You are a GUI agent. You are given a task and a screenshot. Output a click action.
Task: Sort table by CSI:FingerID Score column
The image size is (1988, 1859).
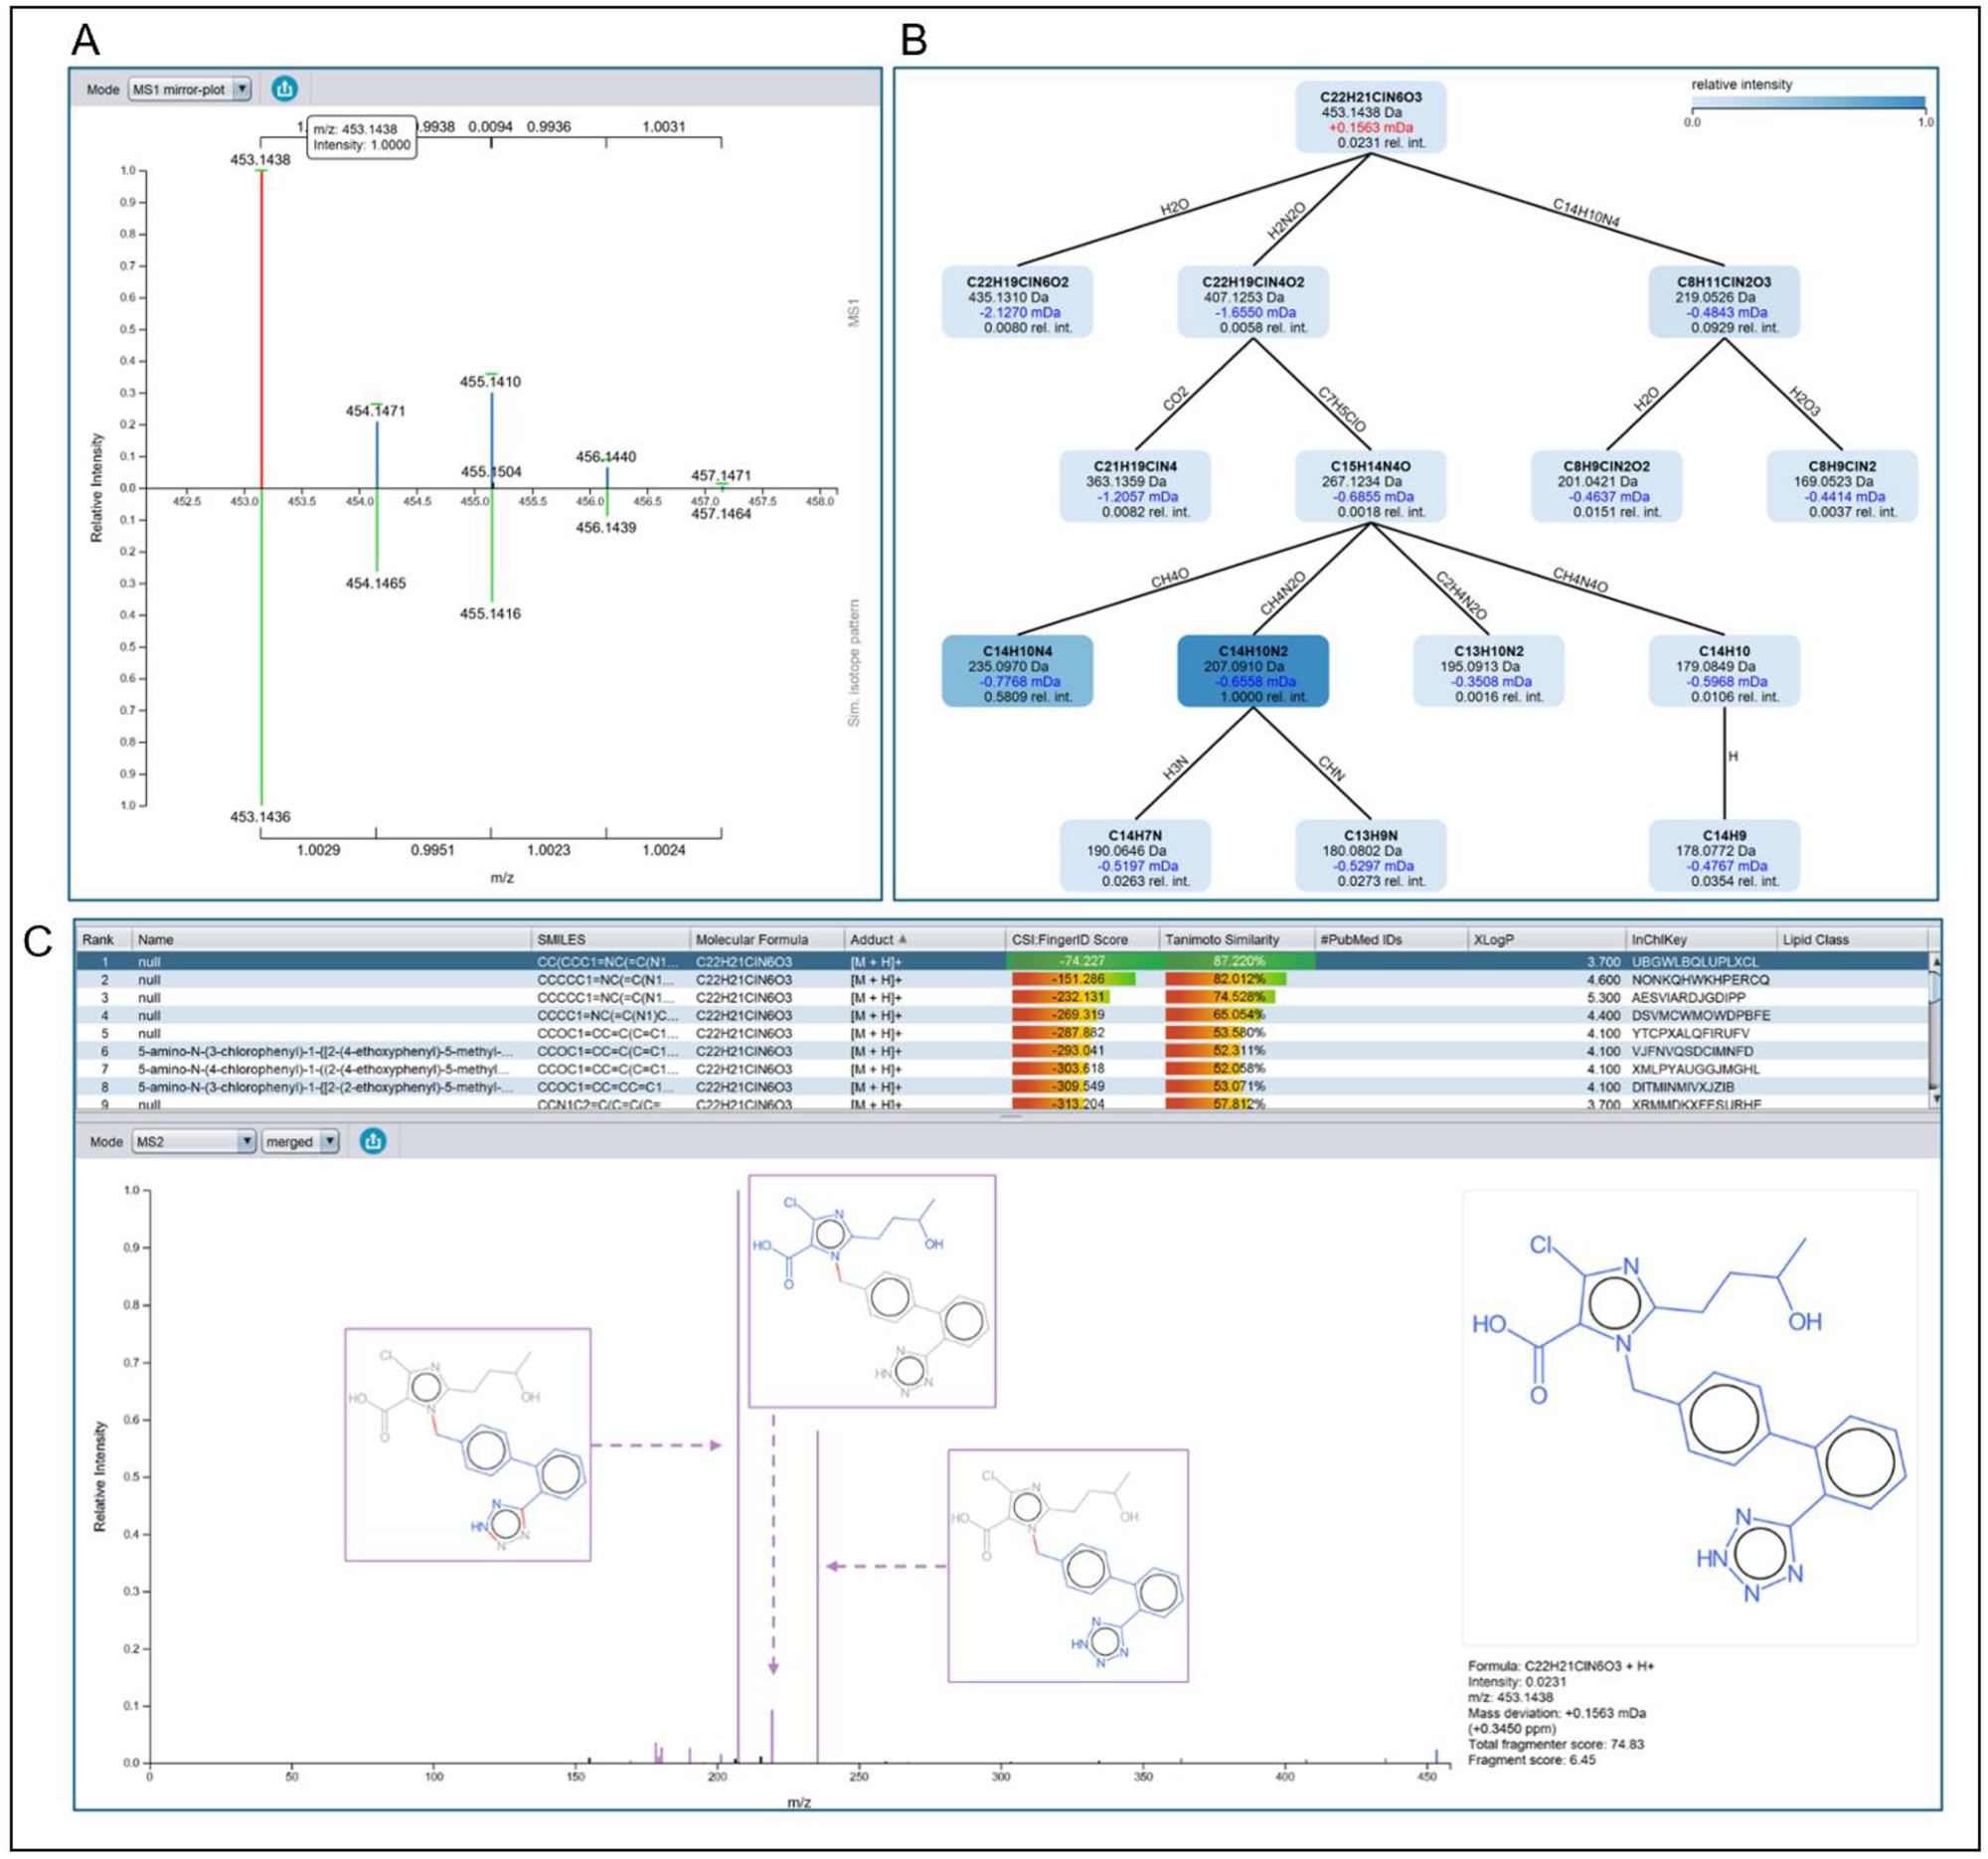click(1069, 939)
